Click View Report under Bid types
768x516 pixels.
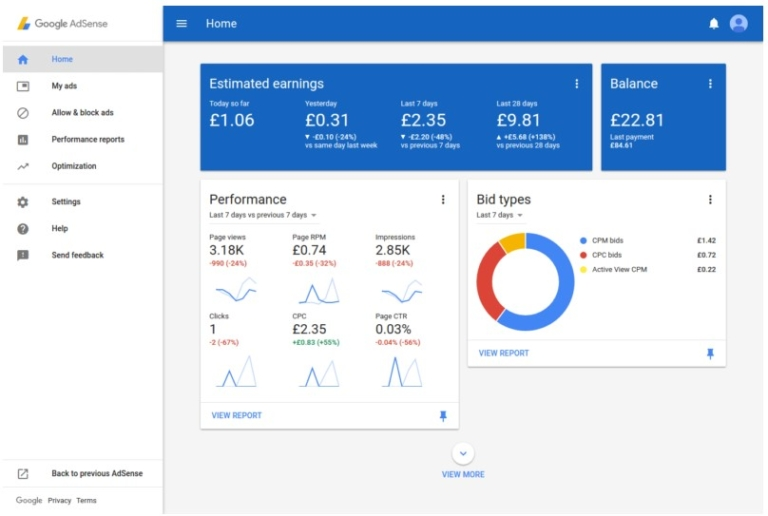504,353
